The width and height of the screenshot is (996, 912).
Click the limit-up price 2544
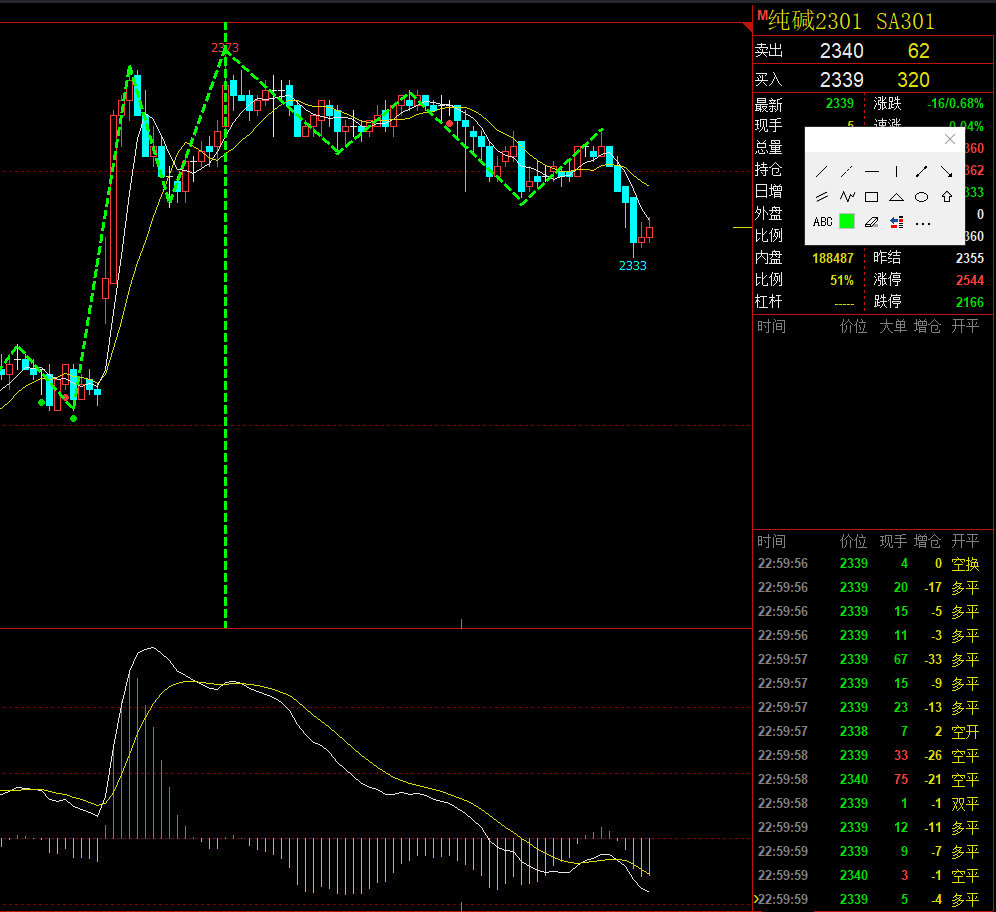pos(970,280)
